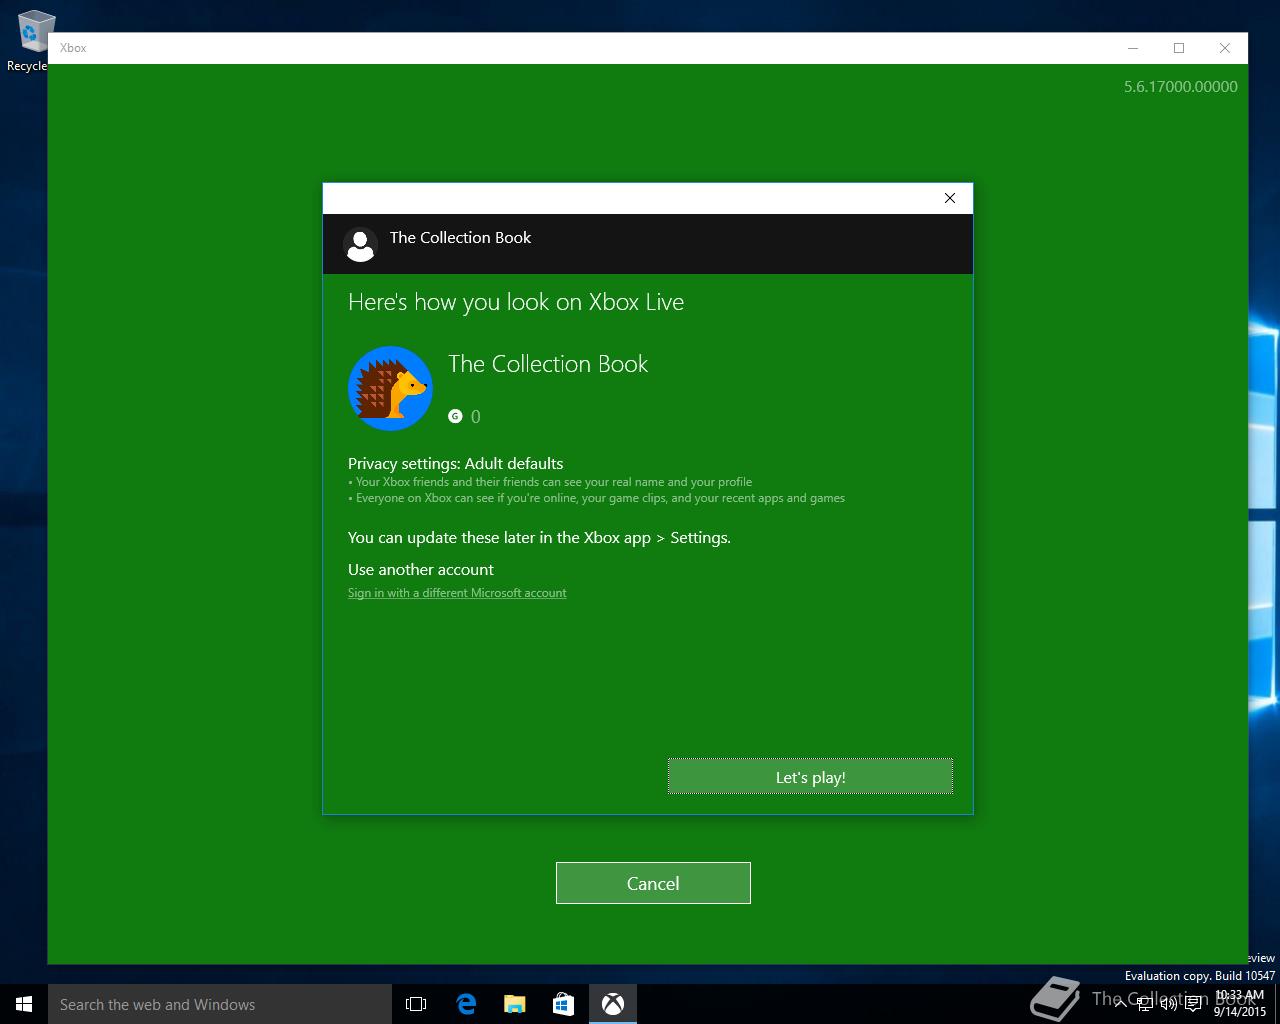This screenshot has width=1280, height=1024.
Task: Minimize the Xbox window
Action: tap(1133, 48)
